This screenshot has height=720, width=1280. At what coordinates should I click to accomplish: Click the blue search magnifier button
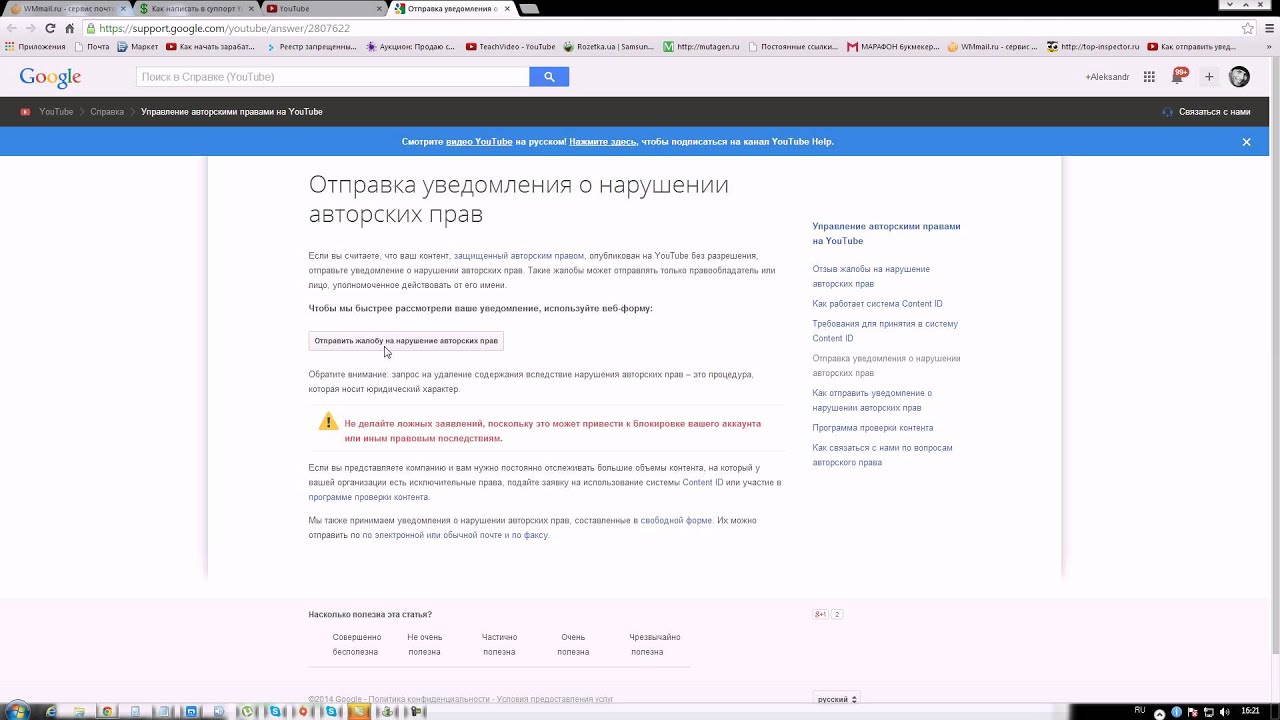(549, 77)
